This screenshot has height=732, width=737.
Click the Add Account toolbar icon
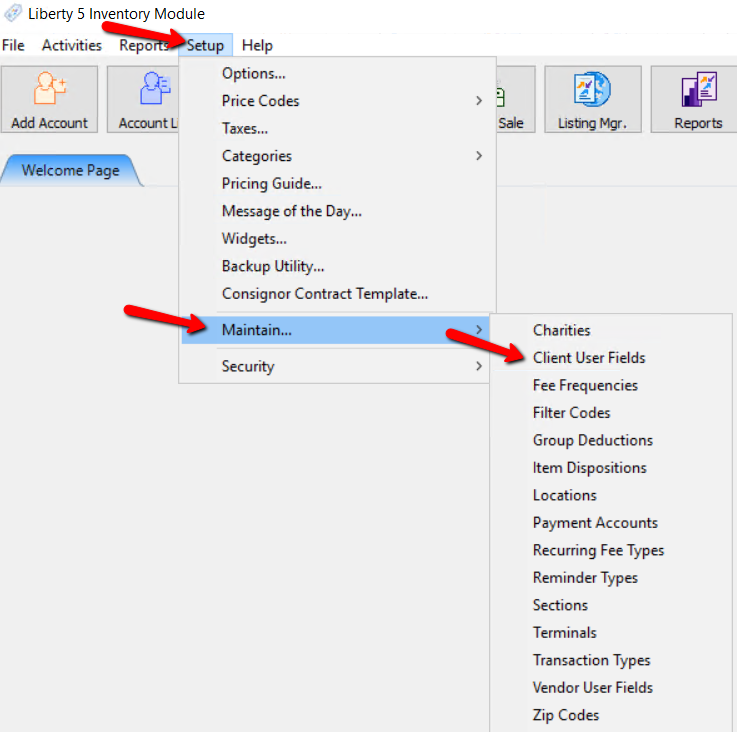[49, 99]
